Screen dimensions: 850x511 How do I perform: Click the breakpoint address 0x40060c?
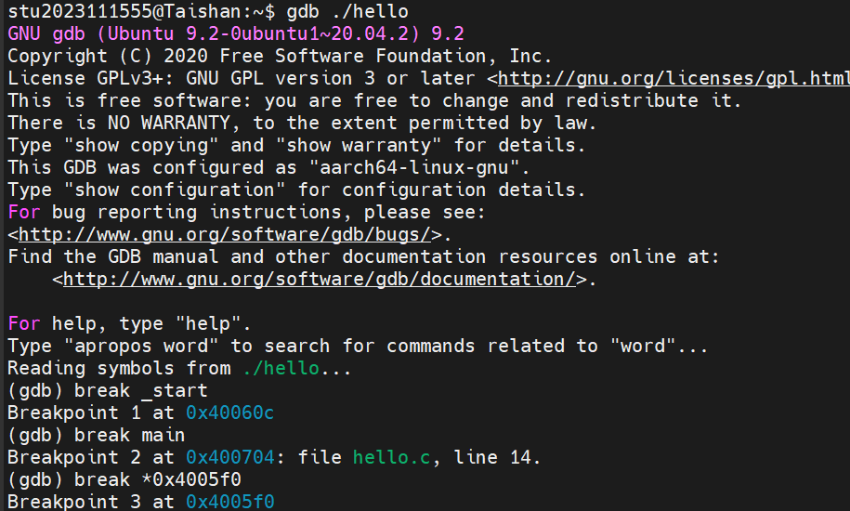[x=230, y=413]
